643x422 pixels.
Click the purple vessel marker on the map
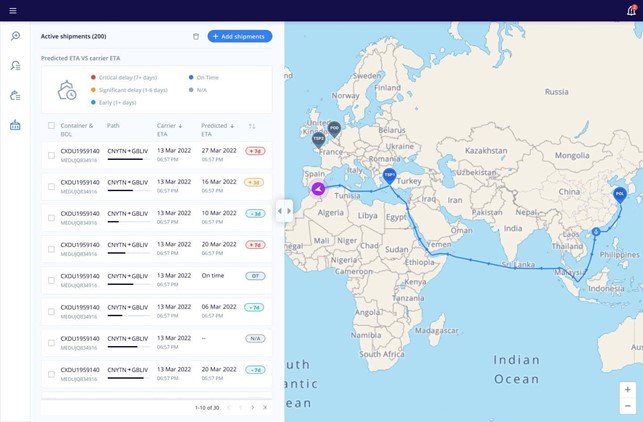point(318,188)
